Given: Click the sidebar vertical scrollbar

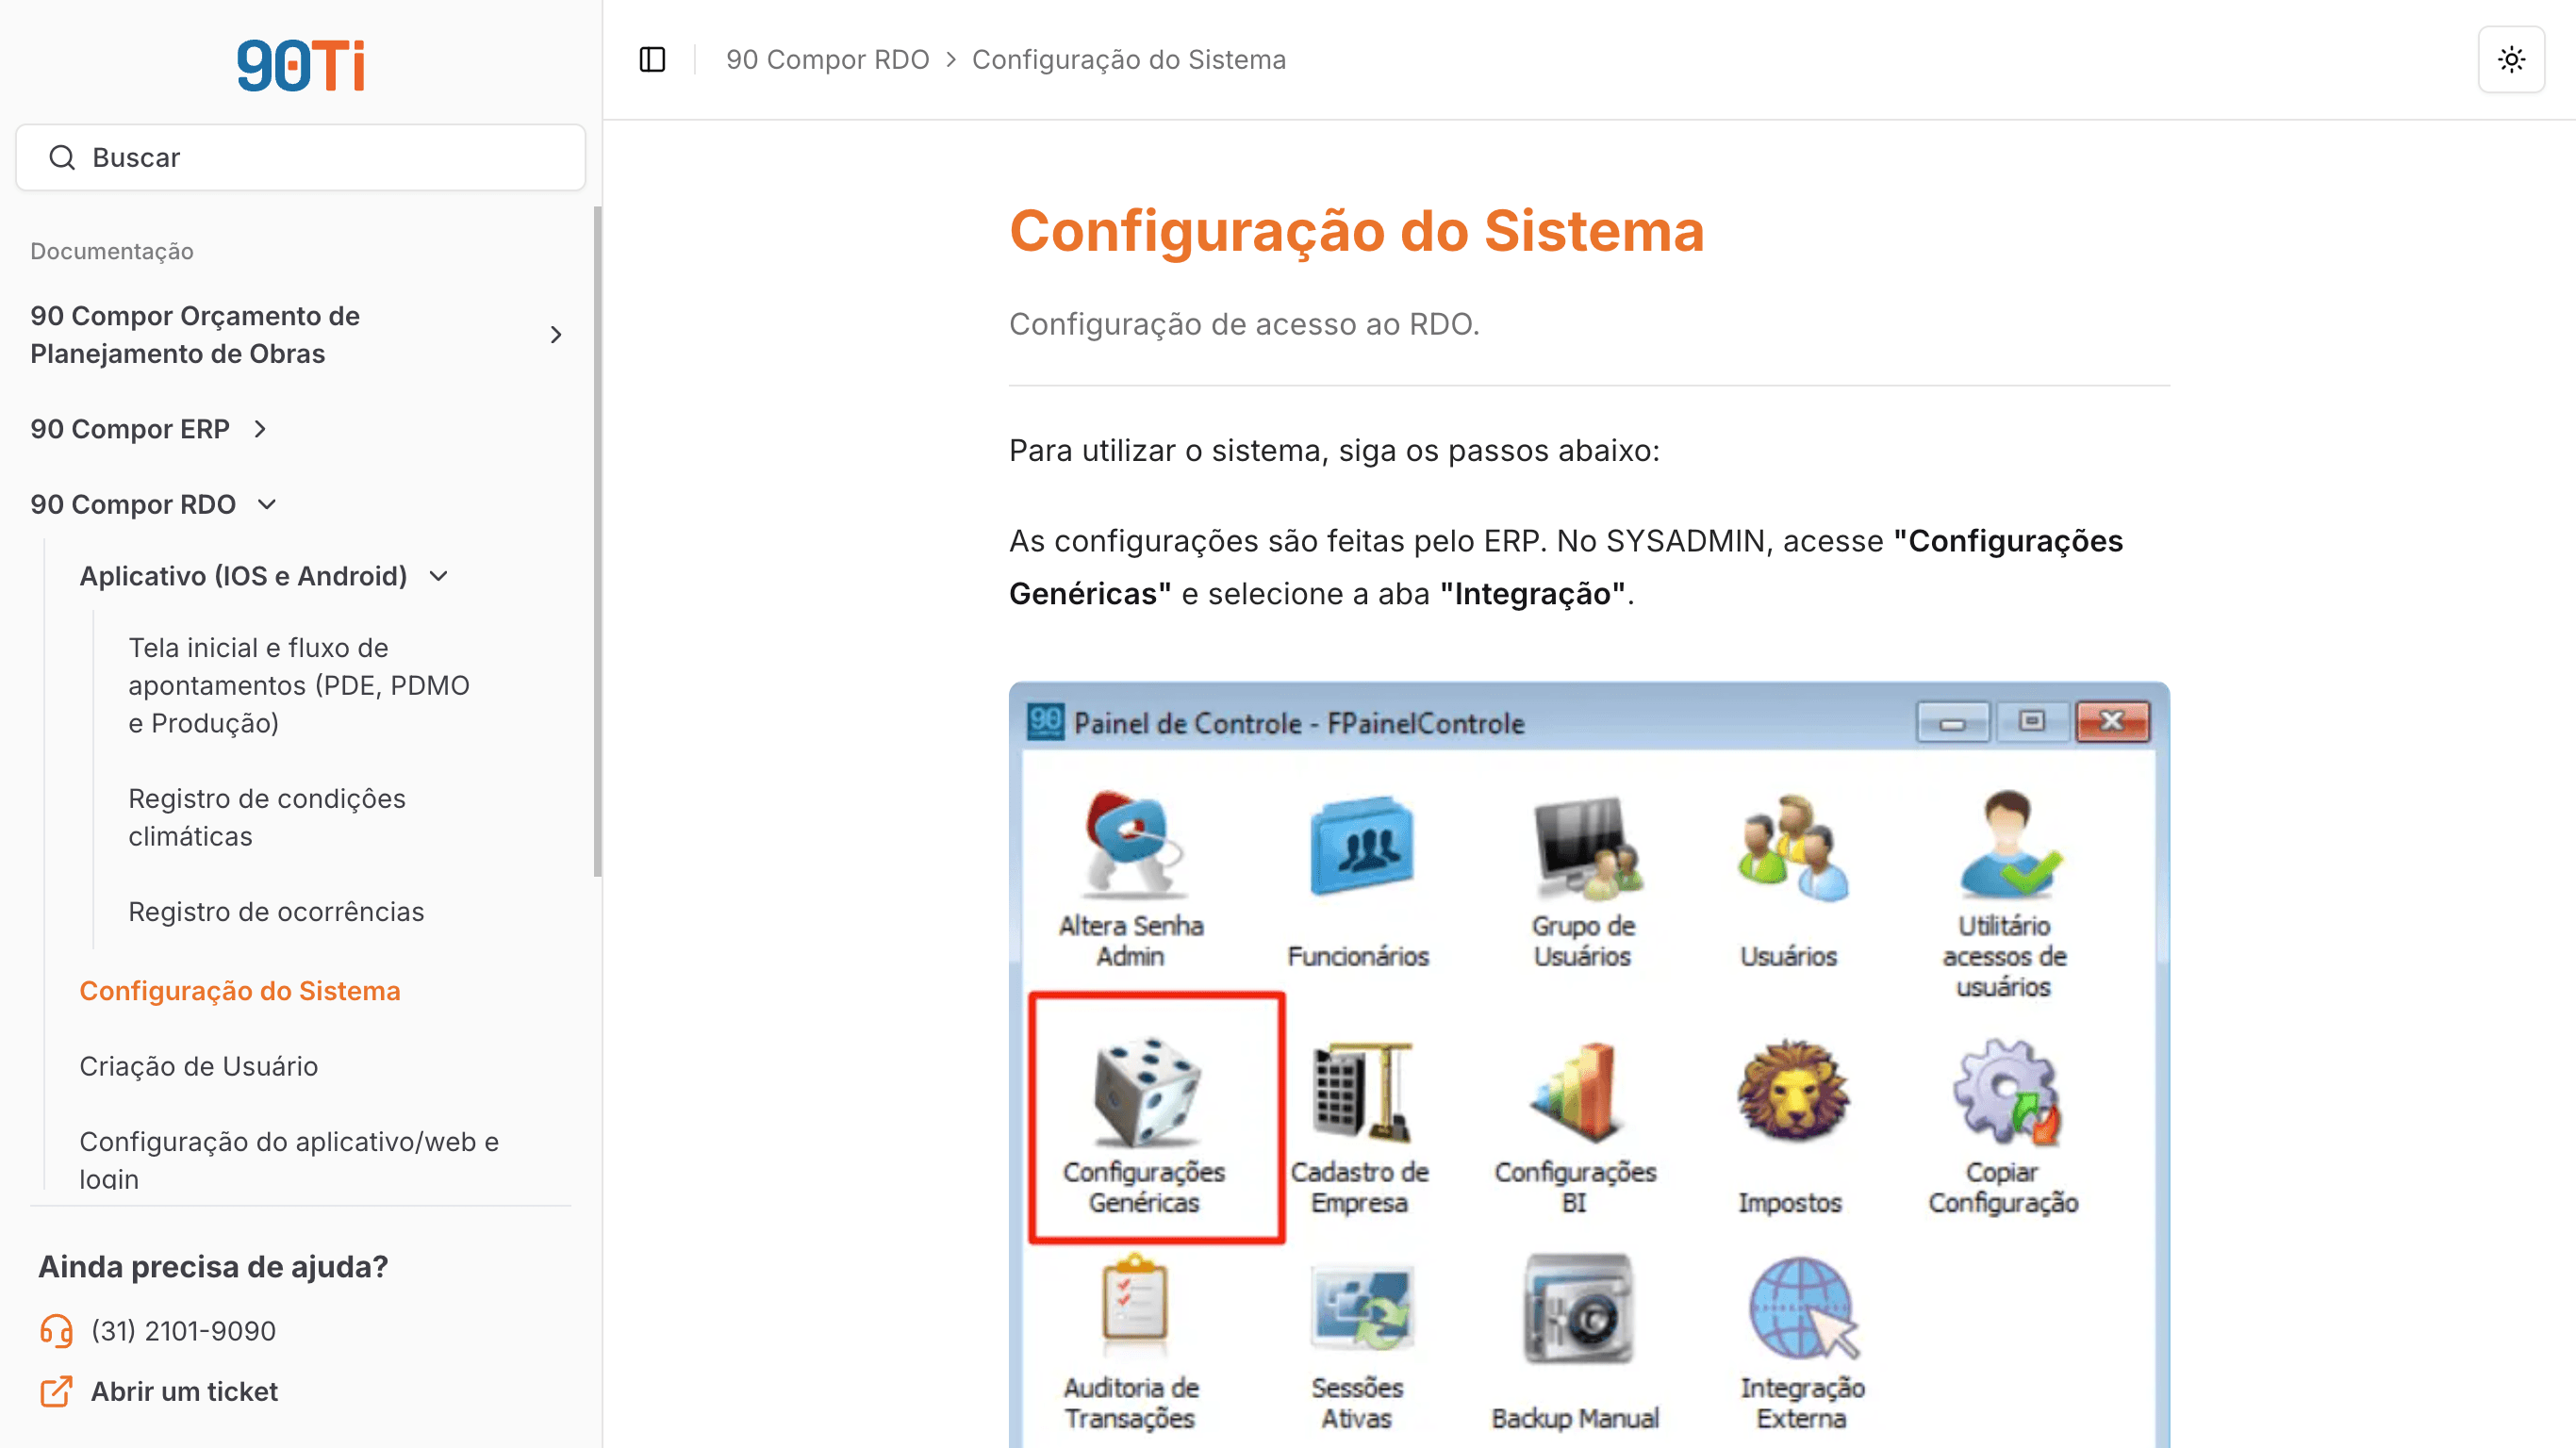Looking at the screenshot, I should [x=597, y=540].
